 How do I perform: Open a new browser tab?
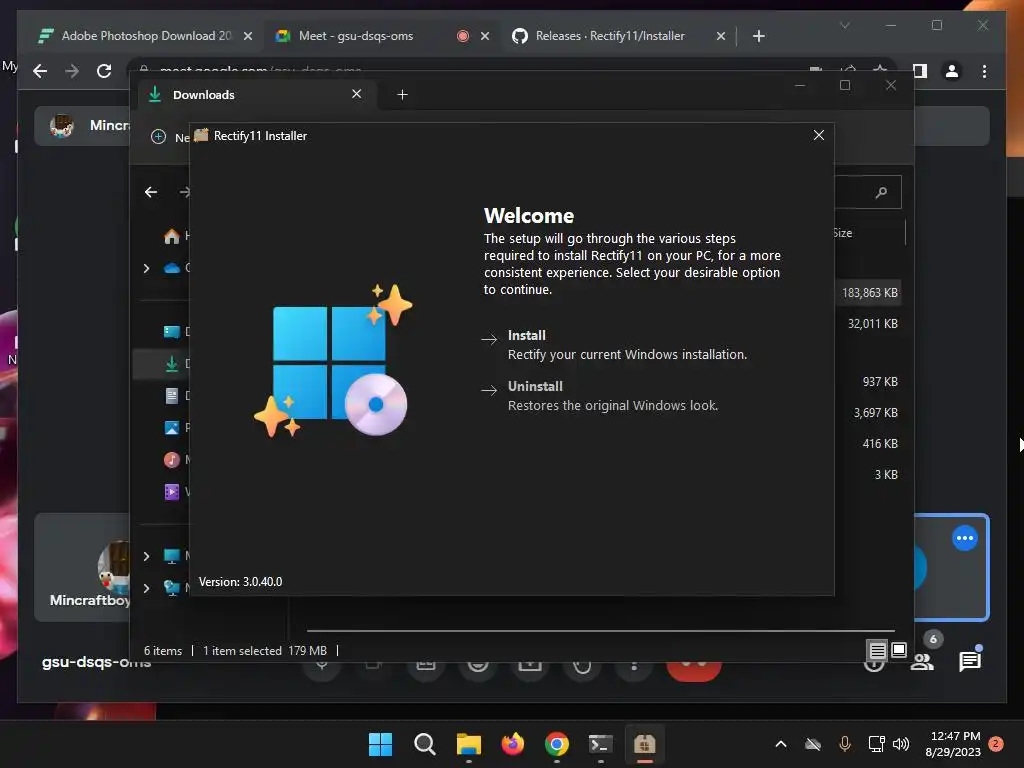click(x=758, y=36)
